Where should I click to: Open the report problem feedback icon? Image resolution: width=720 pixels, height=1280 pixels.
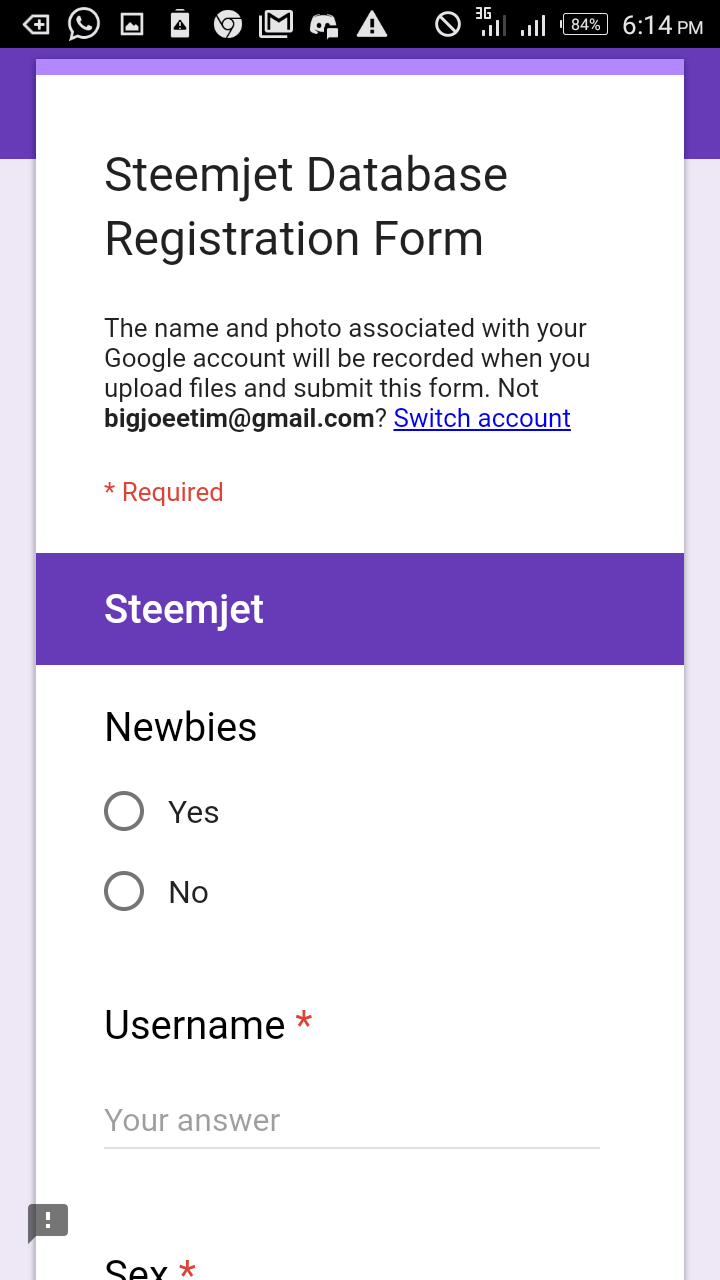tap(48, 1221)
